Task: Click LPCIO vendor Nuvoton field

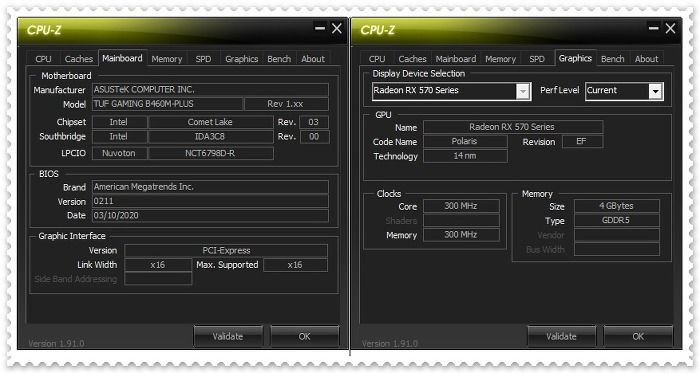Action: [119, 153]
